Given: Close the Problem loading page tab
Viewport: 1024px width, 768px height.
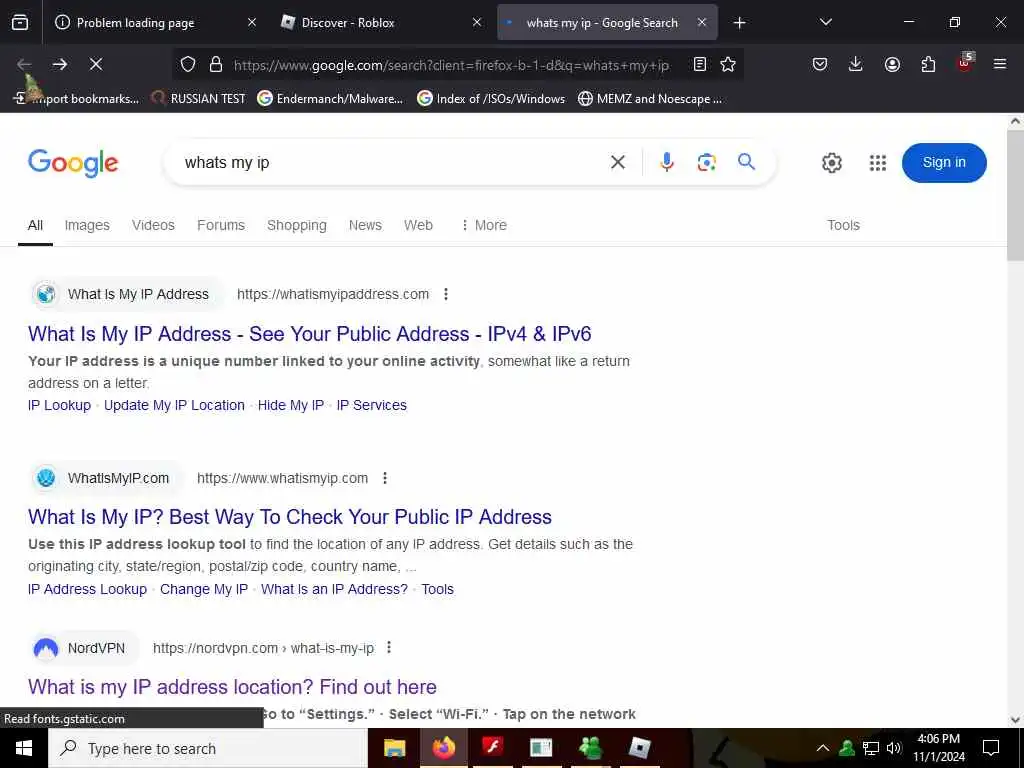Looking at the screenshot, I should [252, 22].
